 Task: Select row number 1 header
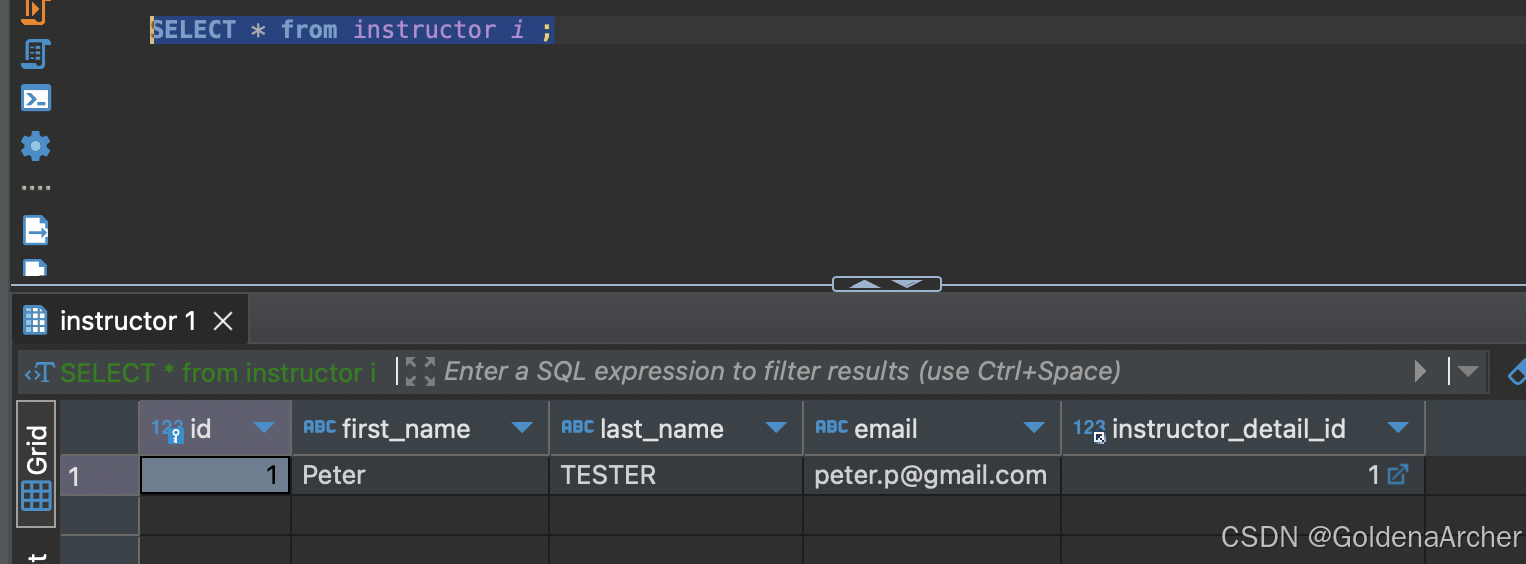pyautogui.click(x=99, y=475)
